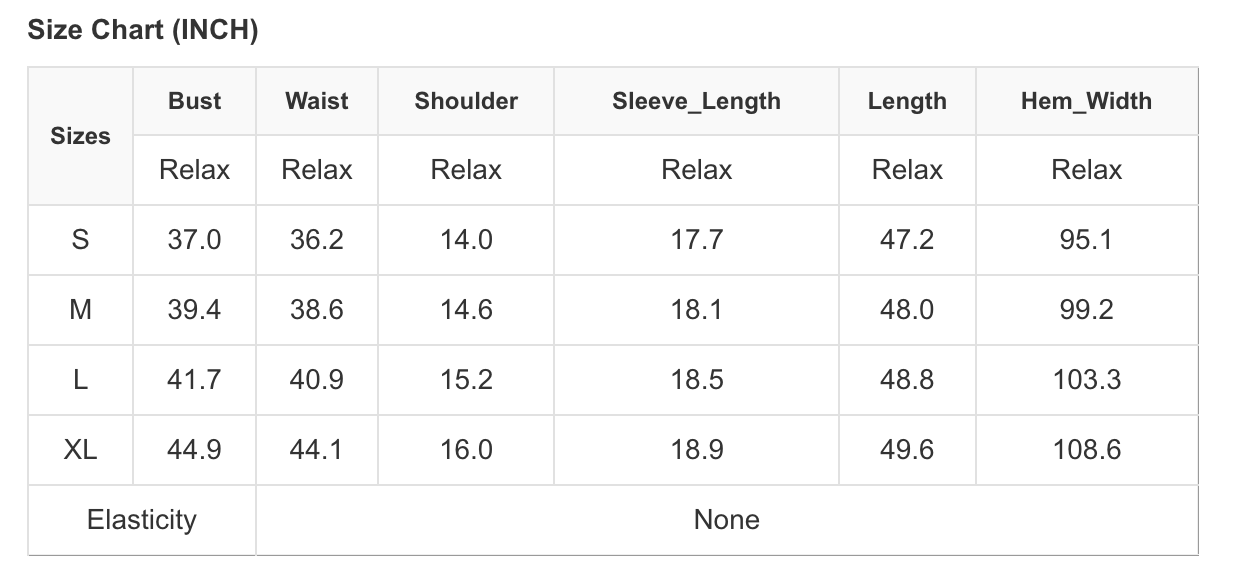The image size is (1242, 588).
Task: Select the Bust column header
Action: tap(194, 101)
